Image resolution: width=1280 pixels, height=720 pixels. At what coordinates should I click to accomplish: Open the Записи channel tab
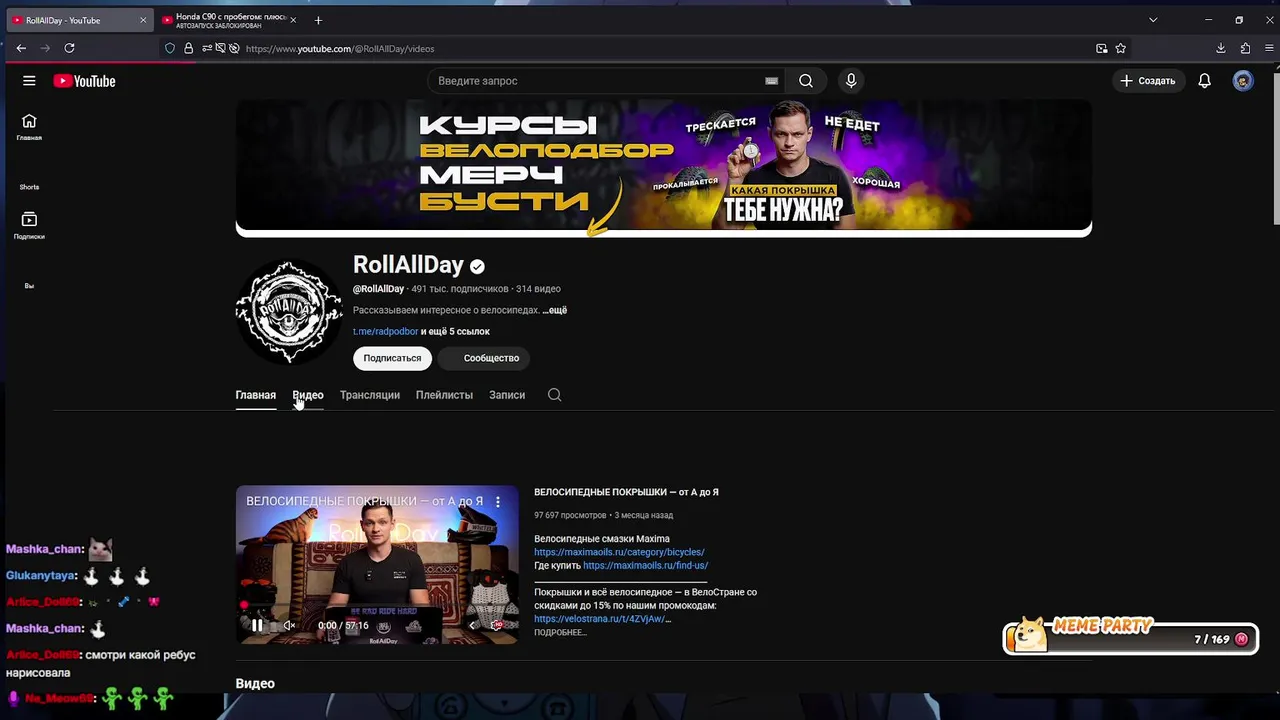point(507,395)
